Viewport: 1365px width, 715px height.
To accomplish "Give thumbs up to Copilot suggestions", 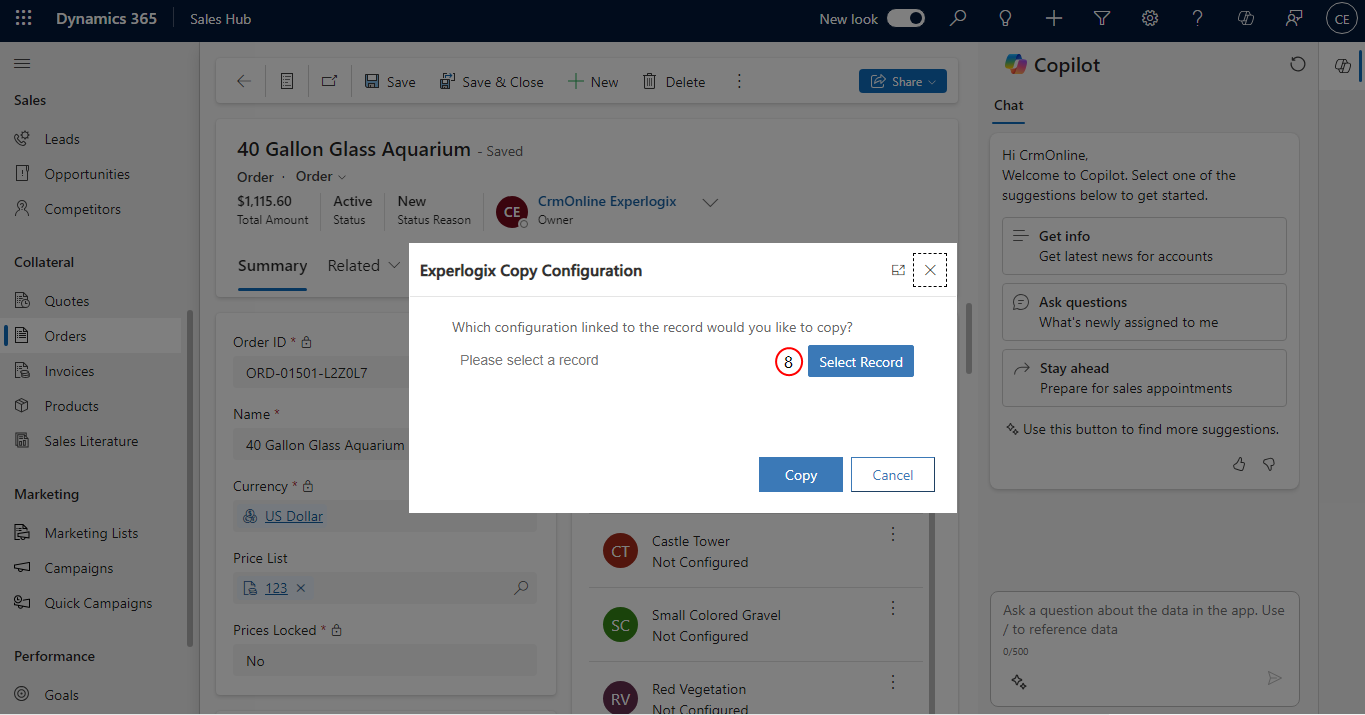I will (x=1239, y=464).
